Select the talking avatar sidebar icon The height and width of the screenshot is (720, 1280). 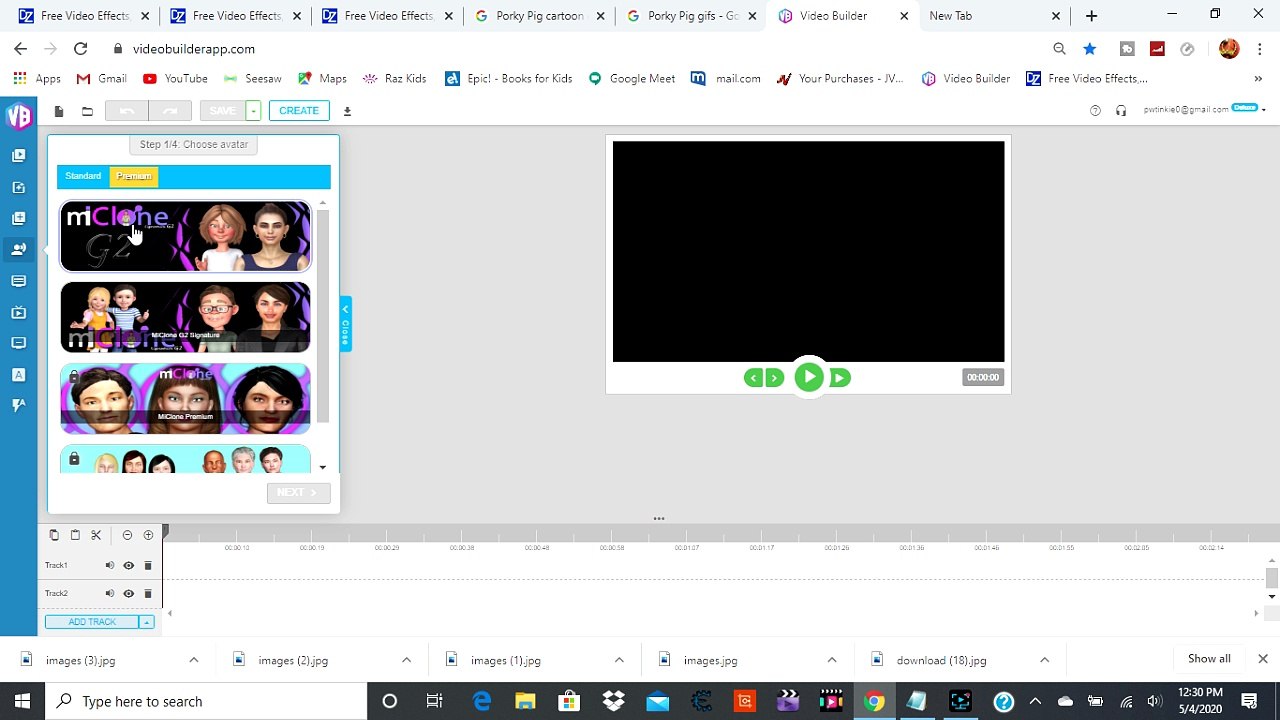[18, 249]
